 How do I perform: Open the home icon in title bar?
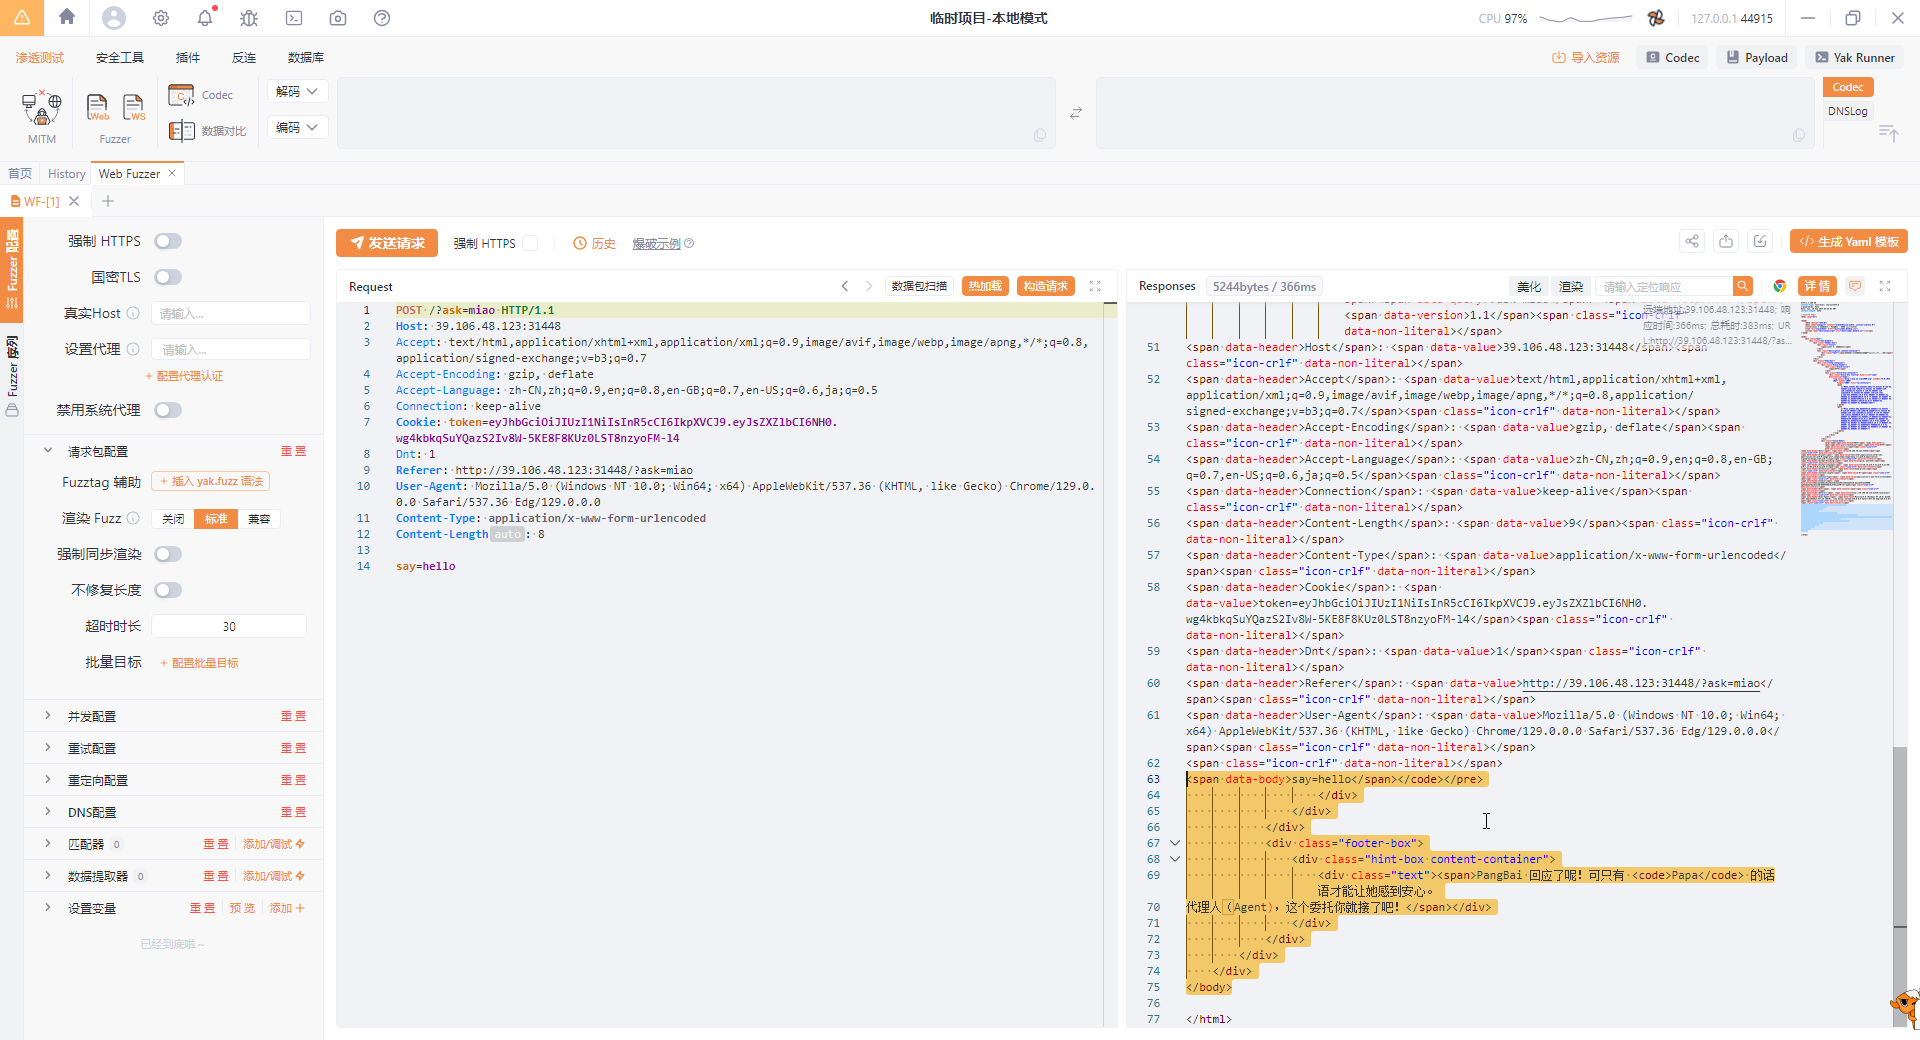[67, 17]
